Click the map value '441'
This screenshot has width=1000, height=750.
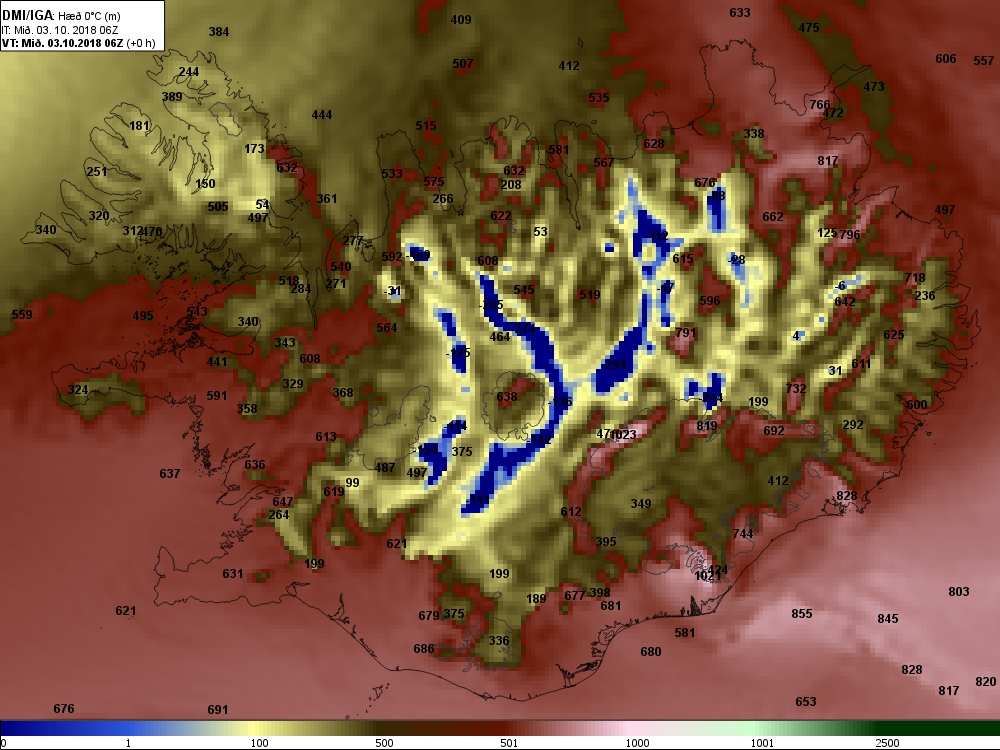point(217,362)
